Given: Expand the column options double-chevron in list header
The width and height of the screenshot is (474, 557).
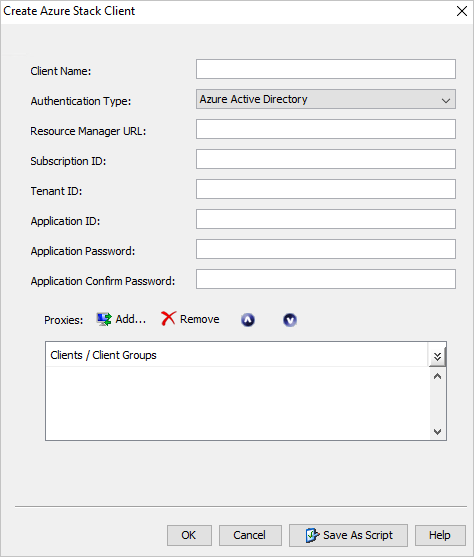Looking at the screenshot, I should 437,356.
